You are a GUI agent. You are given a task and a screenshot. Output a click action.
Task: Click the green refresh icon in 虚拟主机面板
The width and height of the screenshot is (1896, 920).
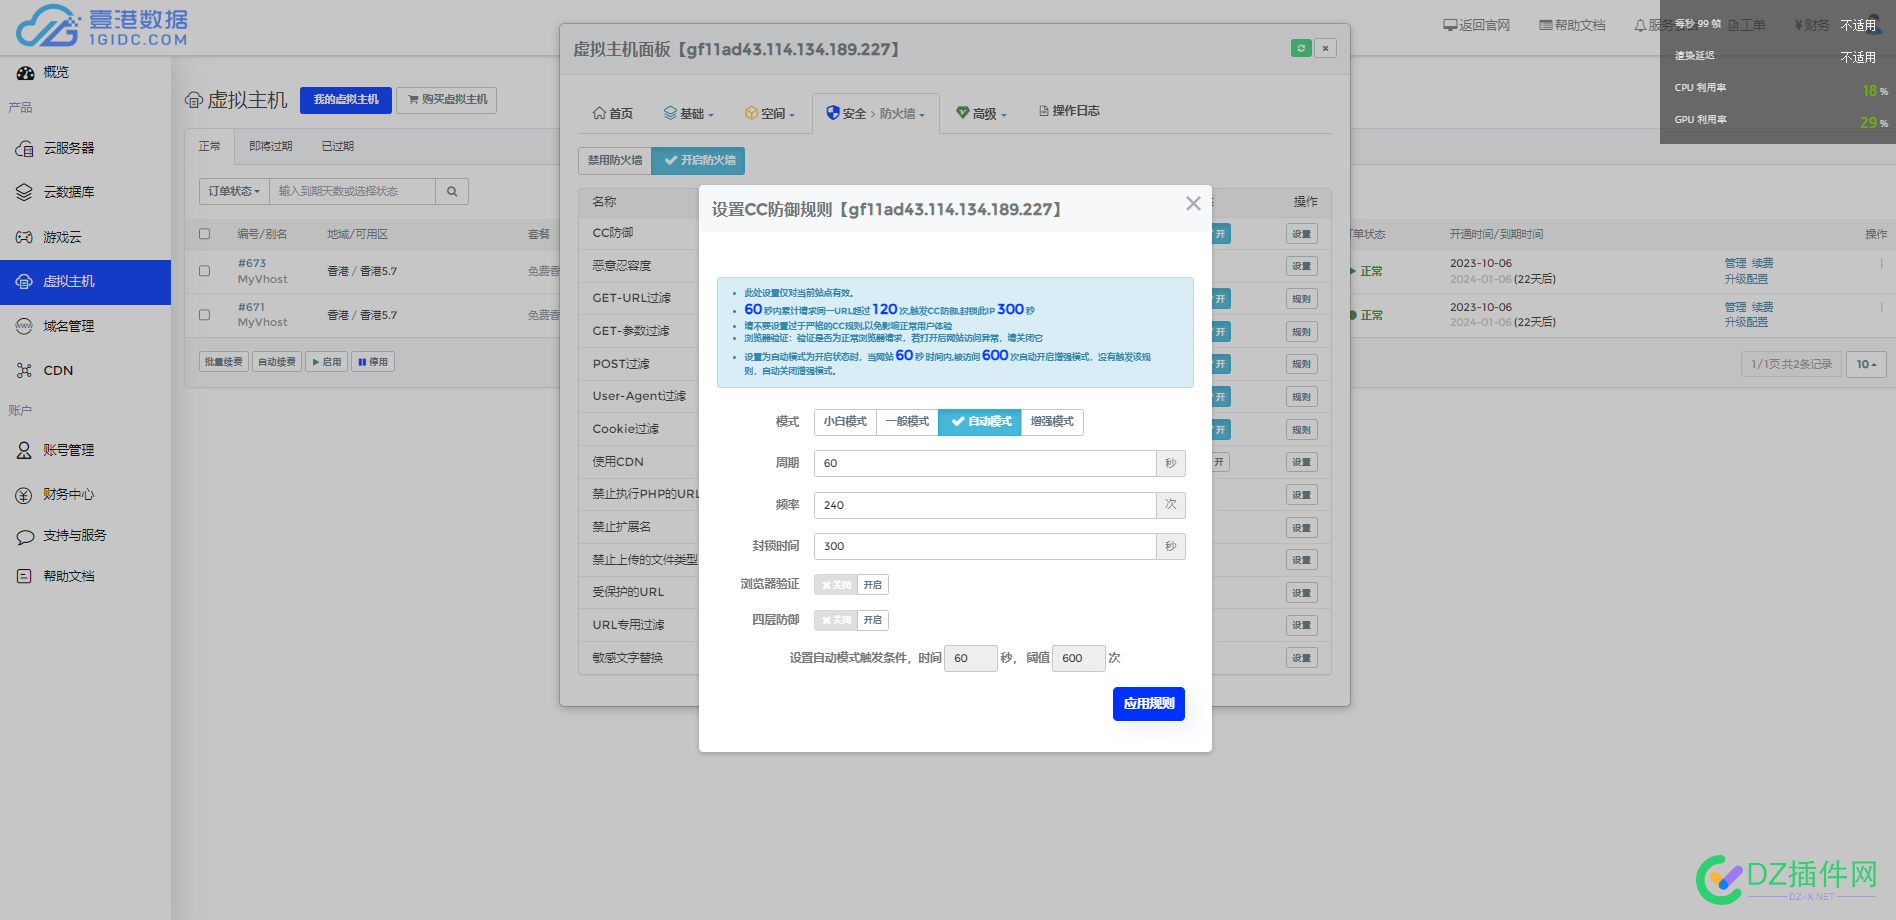1301,48
